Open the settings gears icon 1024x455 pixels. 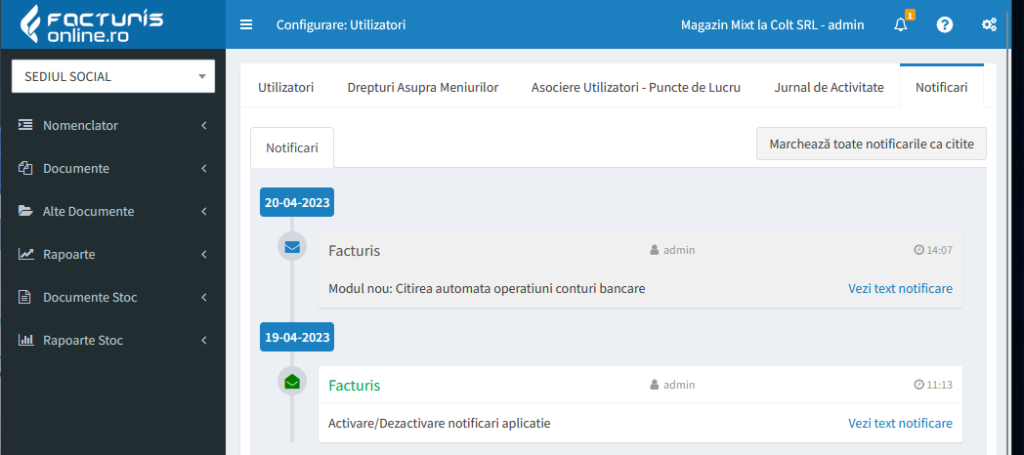pos(989,25)
